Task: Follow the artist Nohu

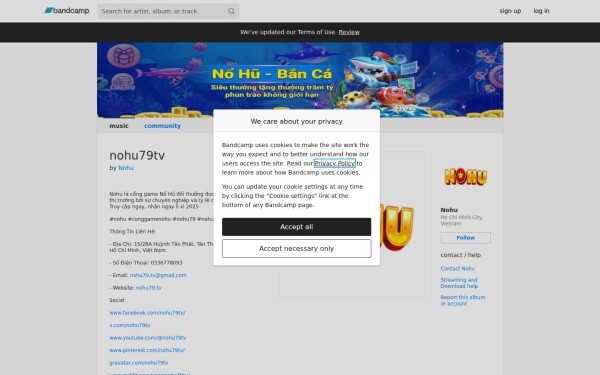Action: (465, 238)
